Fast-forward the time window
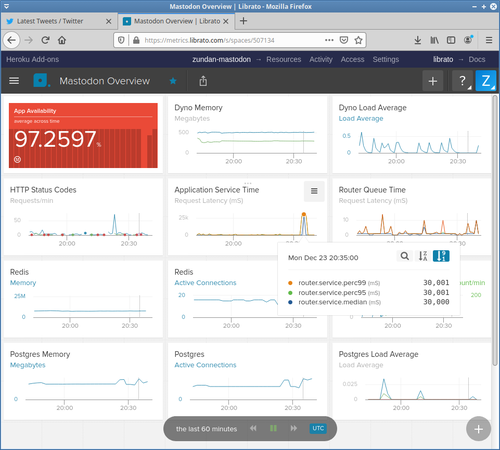500x450 pixels. tap(294, 428)
